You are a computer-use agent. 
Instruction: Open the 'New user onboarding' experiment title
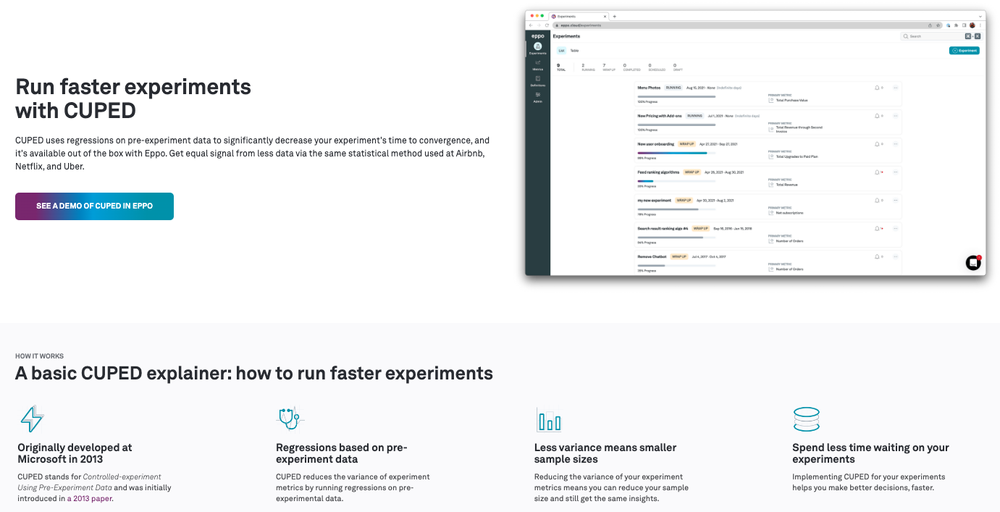tap(656, 144)
